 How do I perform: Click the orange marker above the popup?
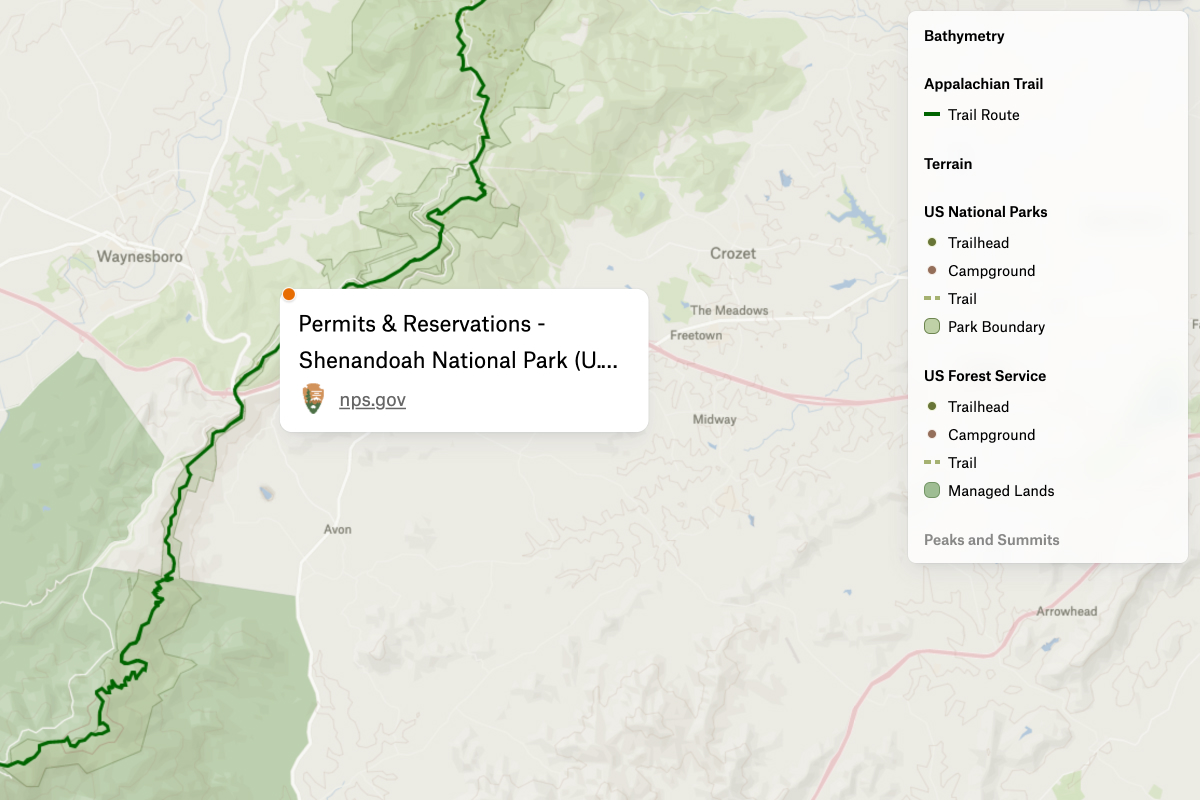click(289, 294)
